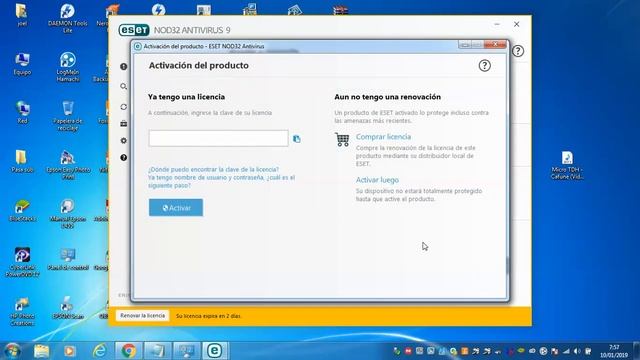Open the update circular-arrow sidebar icon
Viewport: 640px width, 360px height.
[124, 107]
